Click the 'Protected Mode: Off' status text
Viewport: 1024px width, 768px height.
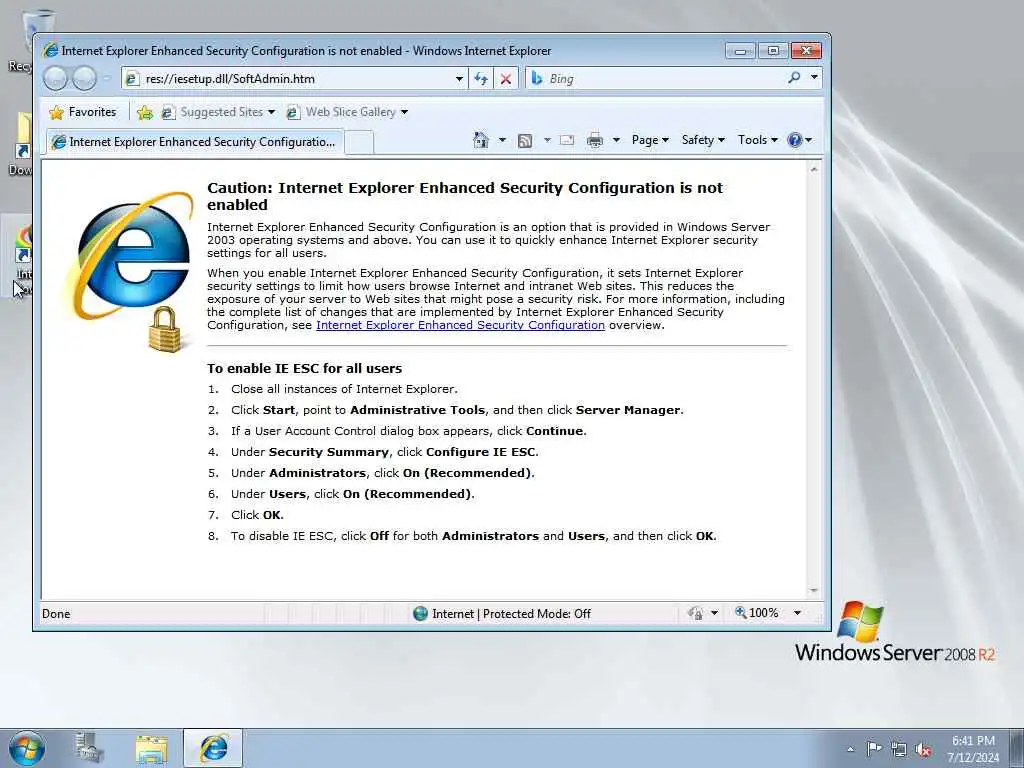(x=537, y=614)
